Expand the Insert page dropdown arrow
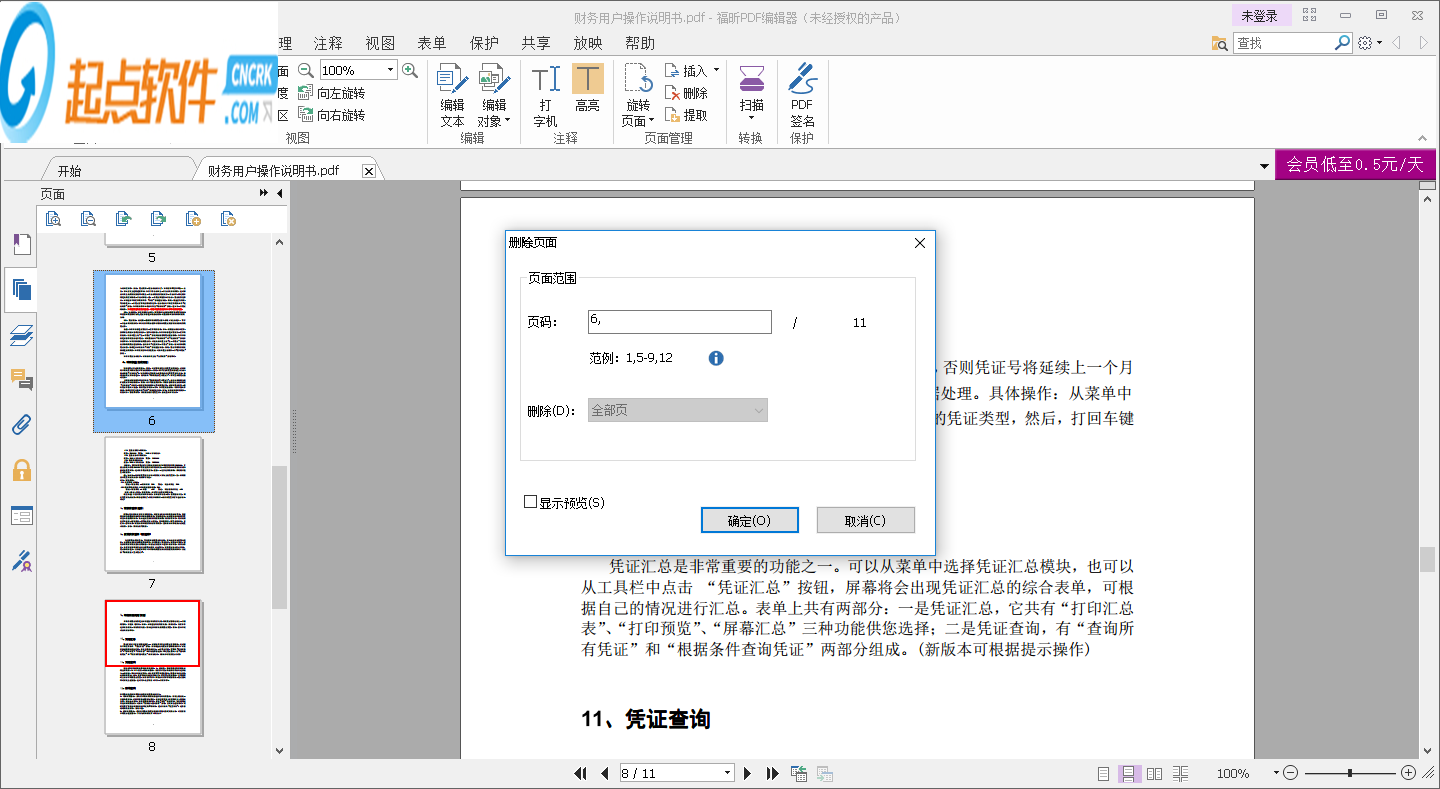 pyautogui.click(x=716, y=70)
